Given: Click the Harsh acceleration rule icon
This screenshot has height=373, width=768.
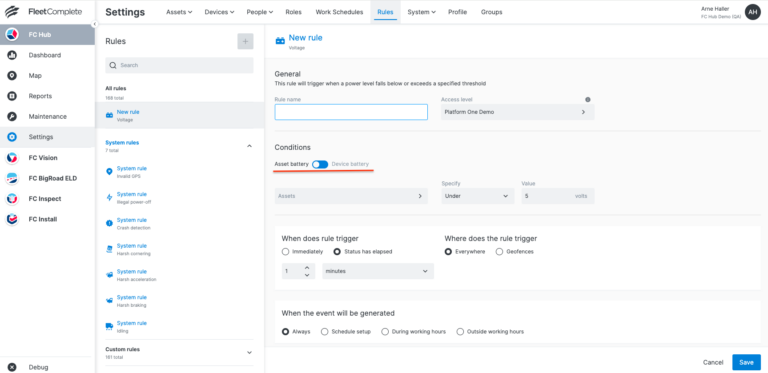Looking at the screenshot, I should pyautogui.click(x=109, y=275).
